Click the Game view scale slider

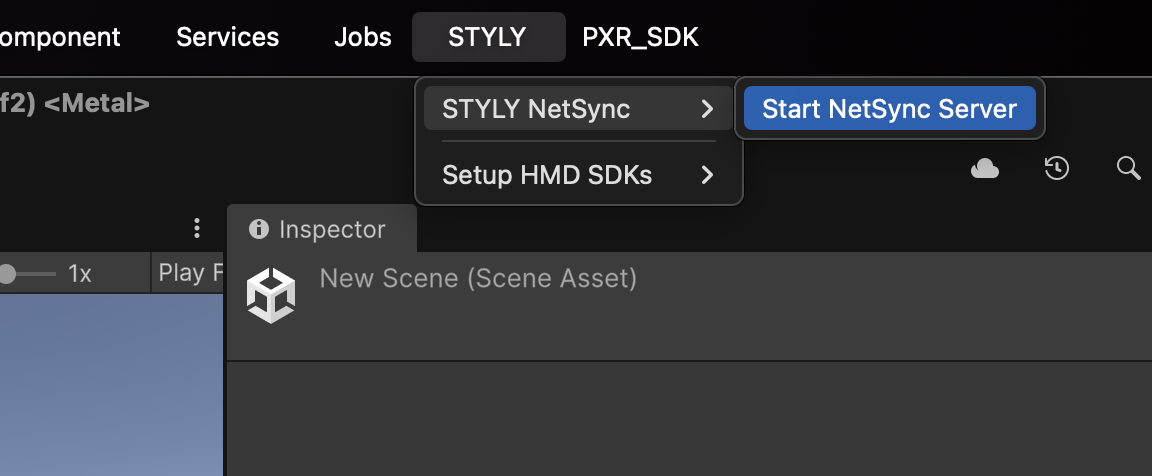[x=28, y=273]
